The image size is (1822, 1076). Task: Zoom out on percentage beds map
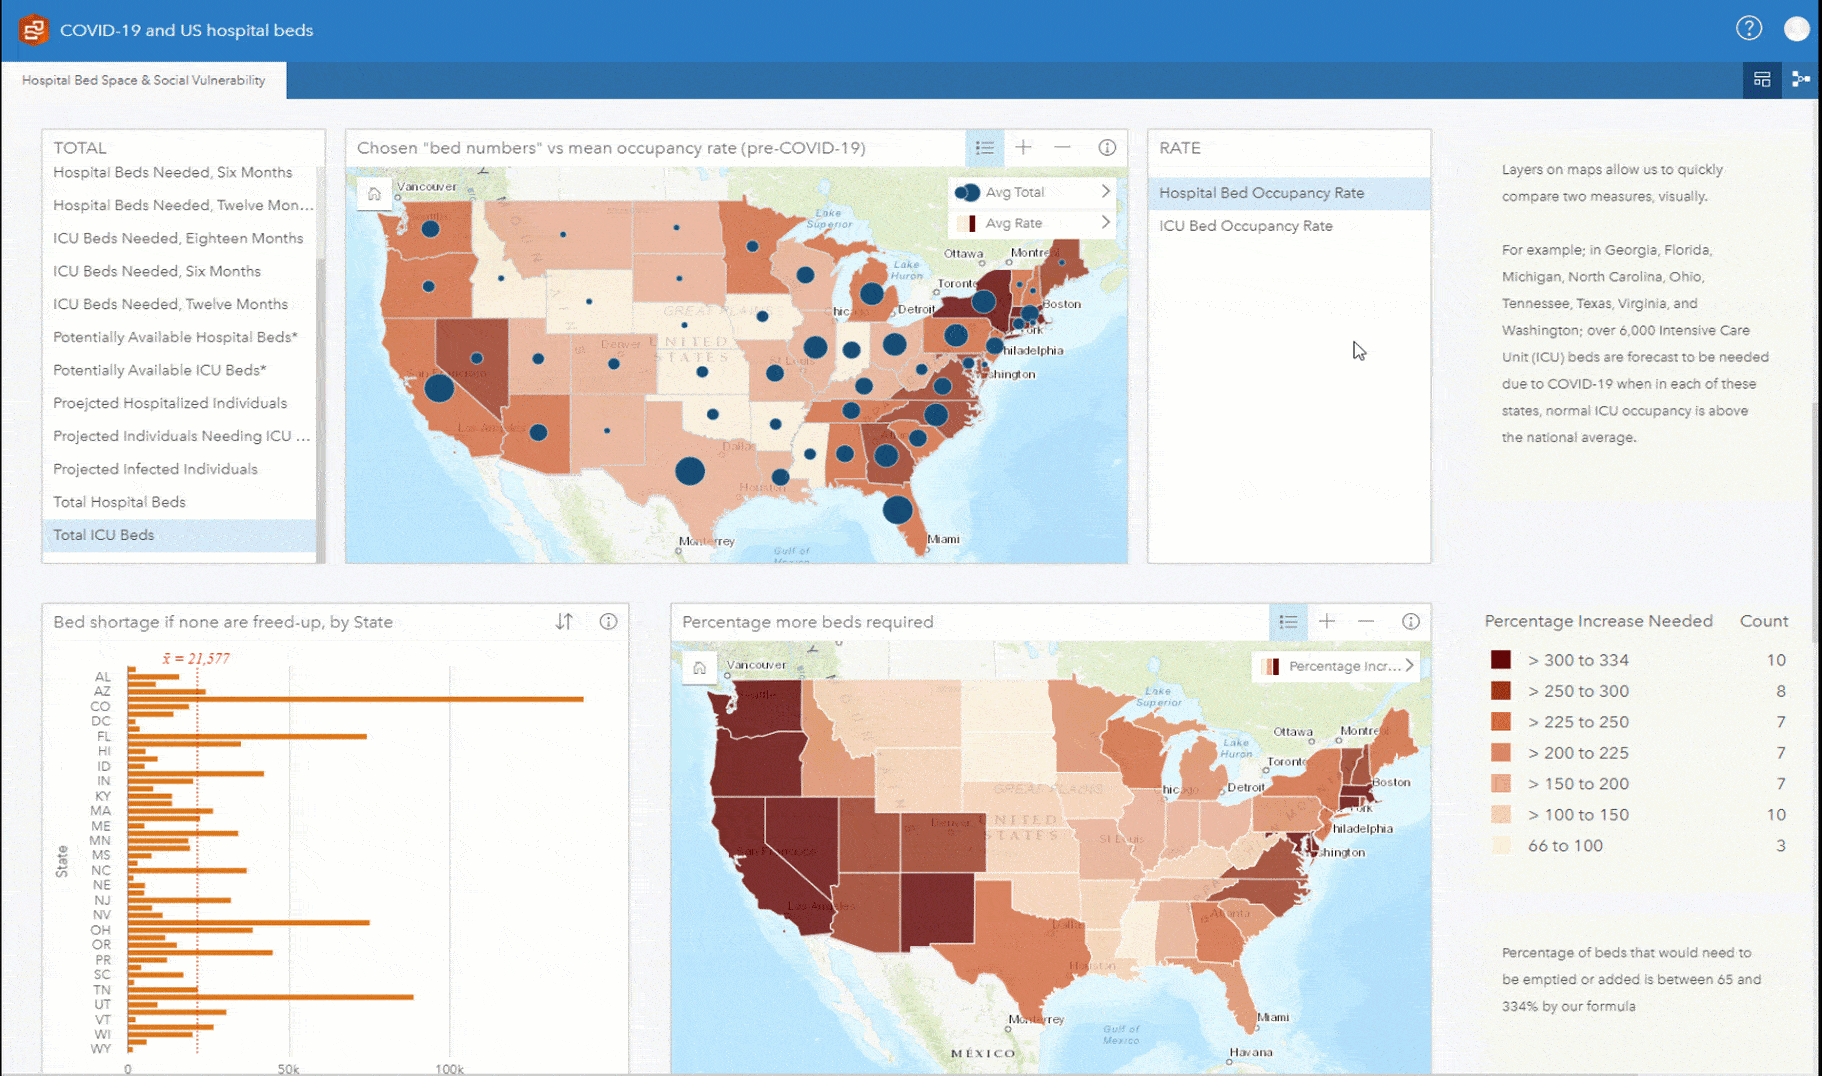click(1366, 622)
